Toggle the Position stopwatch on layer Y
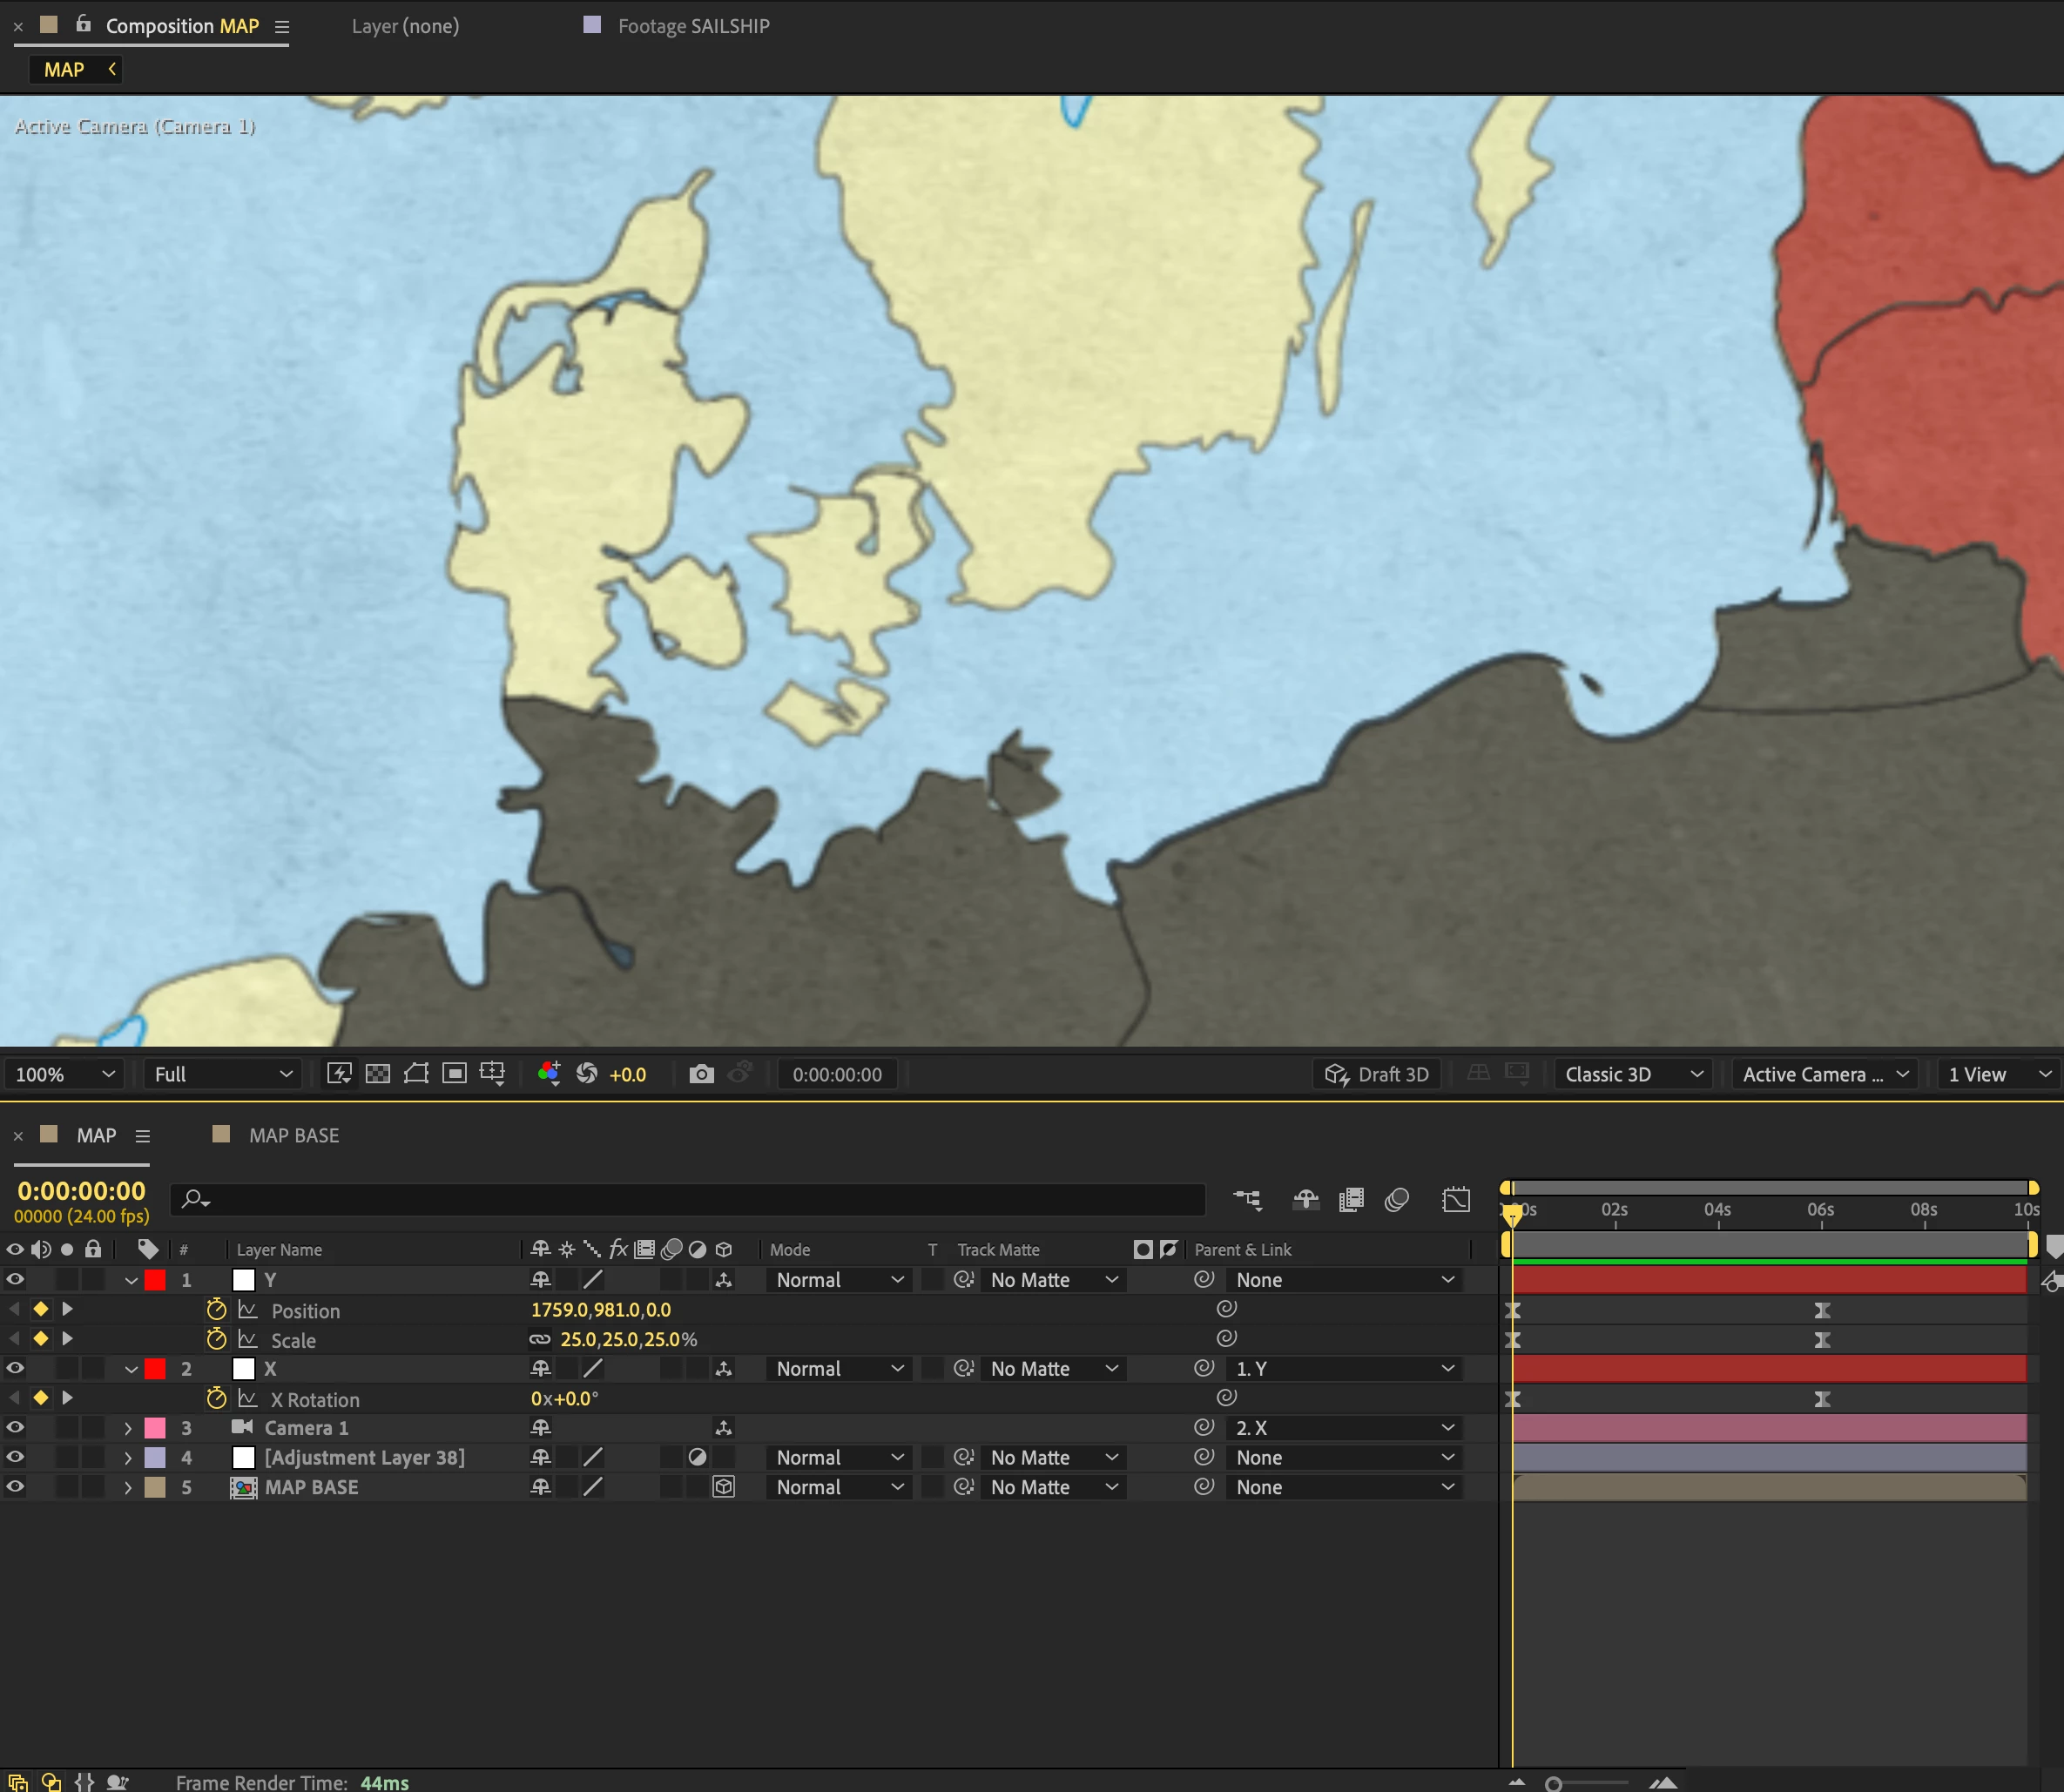The image size is (2064, 1792). [x=216, y=1310]
